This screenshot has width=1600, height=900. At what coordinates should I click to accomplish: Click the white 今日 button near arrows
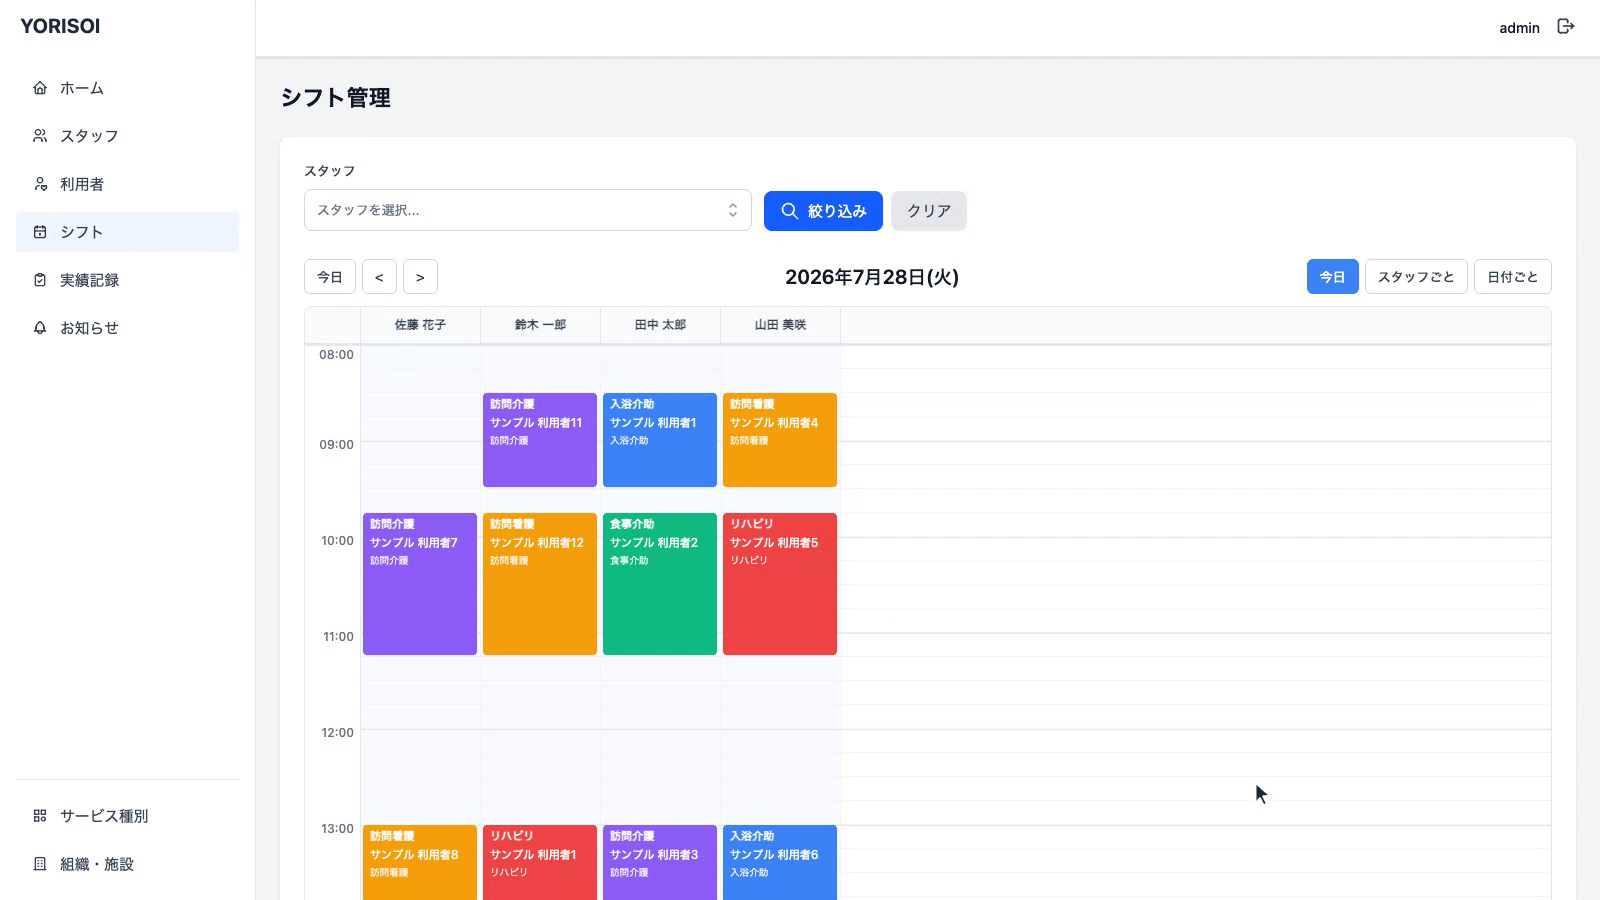[330, 277]
